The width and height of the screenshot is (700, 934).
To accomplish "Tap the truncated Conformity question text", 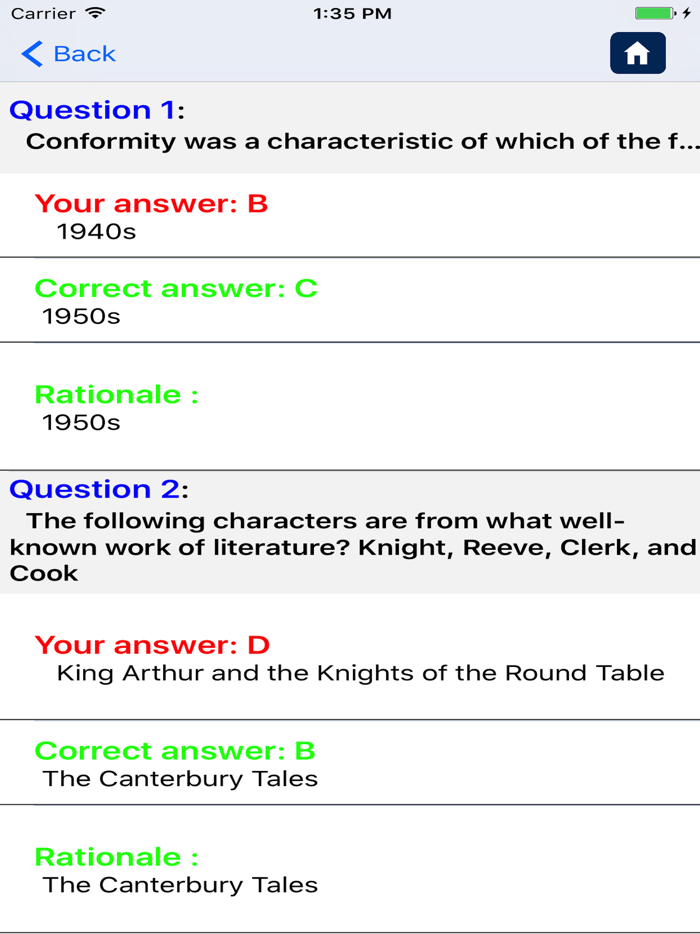I will click(x=350, y=141).
